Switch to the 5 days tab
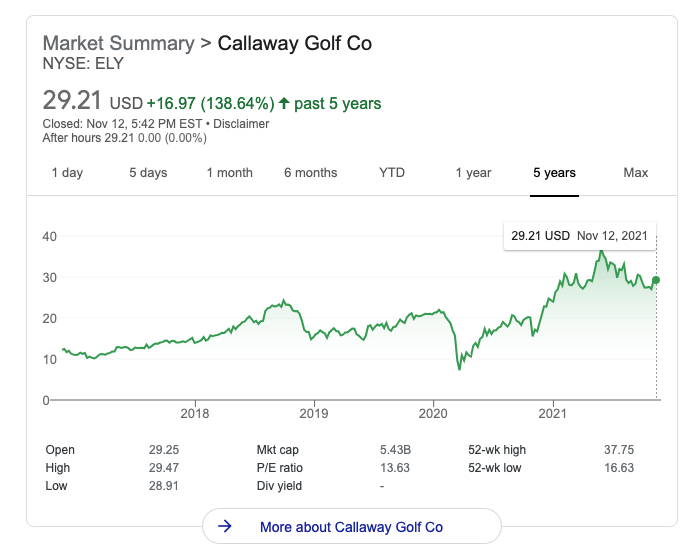The image size is (698, 557). (x=148, y=173)
